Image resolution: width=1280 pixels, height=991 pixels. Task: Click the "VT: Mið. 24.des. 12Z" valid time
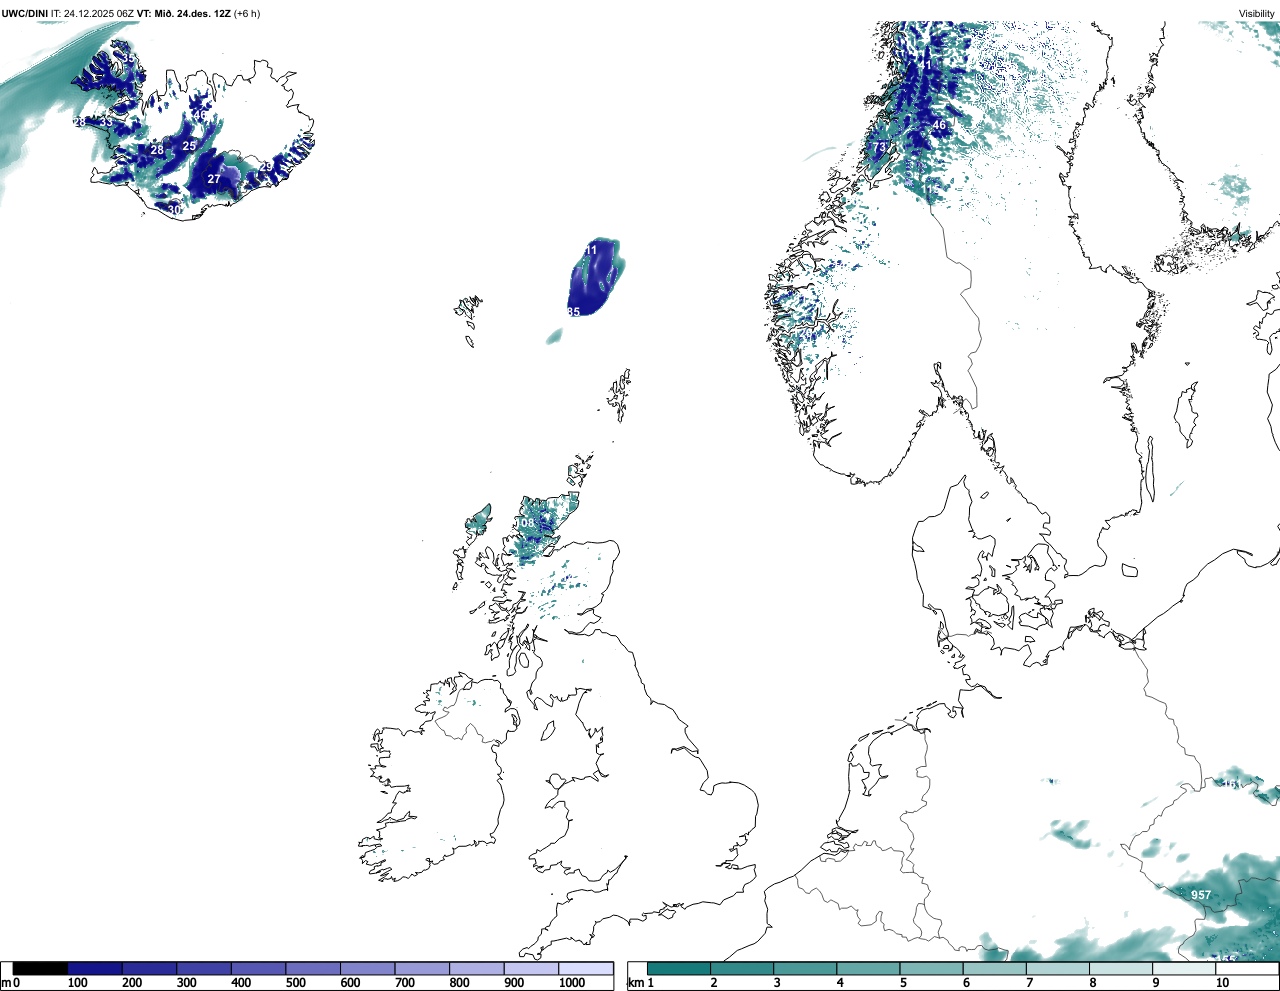coord(183,14)
